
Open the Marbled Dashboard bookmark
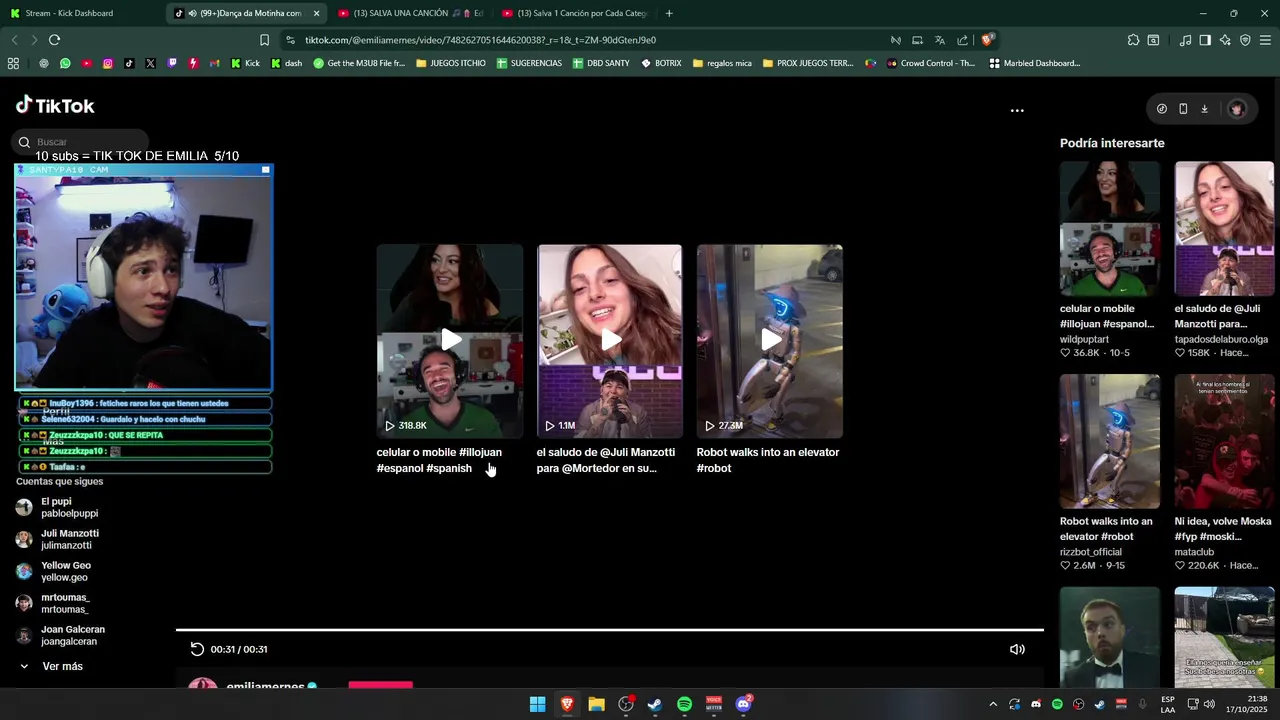(x=1034, y=63)
